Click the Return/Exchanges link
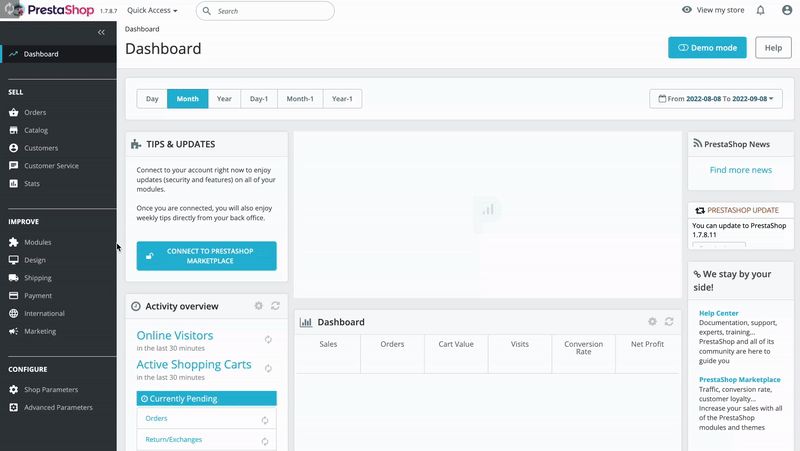Viewport: 800px width, 451px height. [173, 440]
